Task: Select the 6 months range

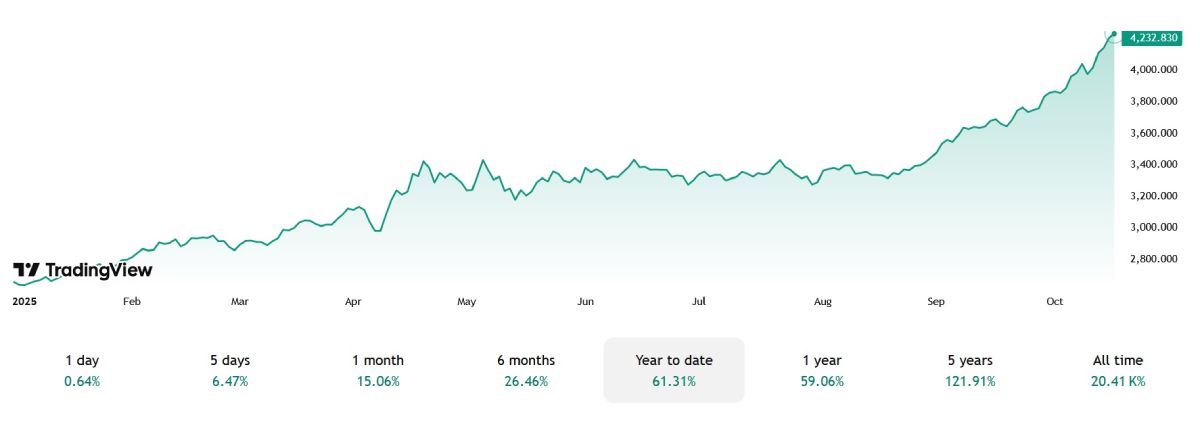Action: point(526,370)
